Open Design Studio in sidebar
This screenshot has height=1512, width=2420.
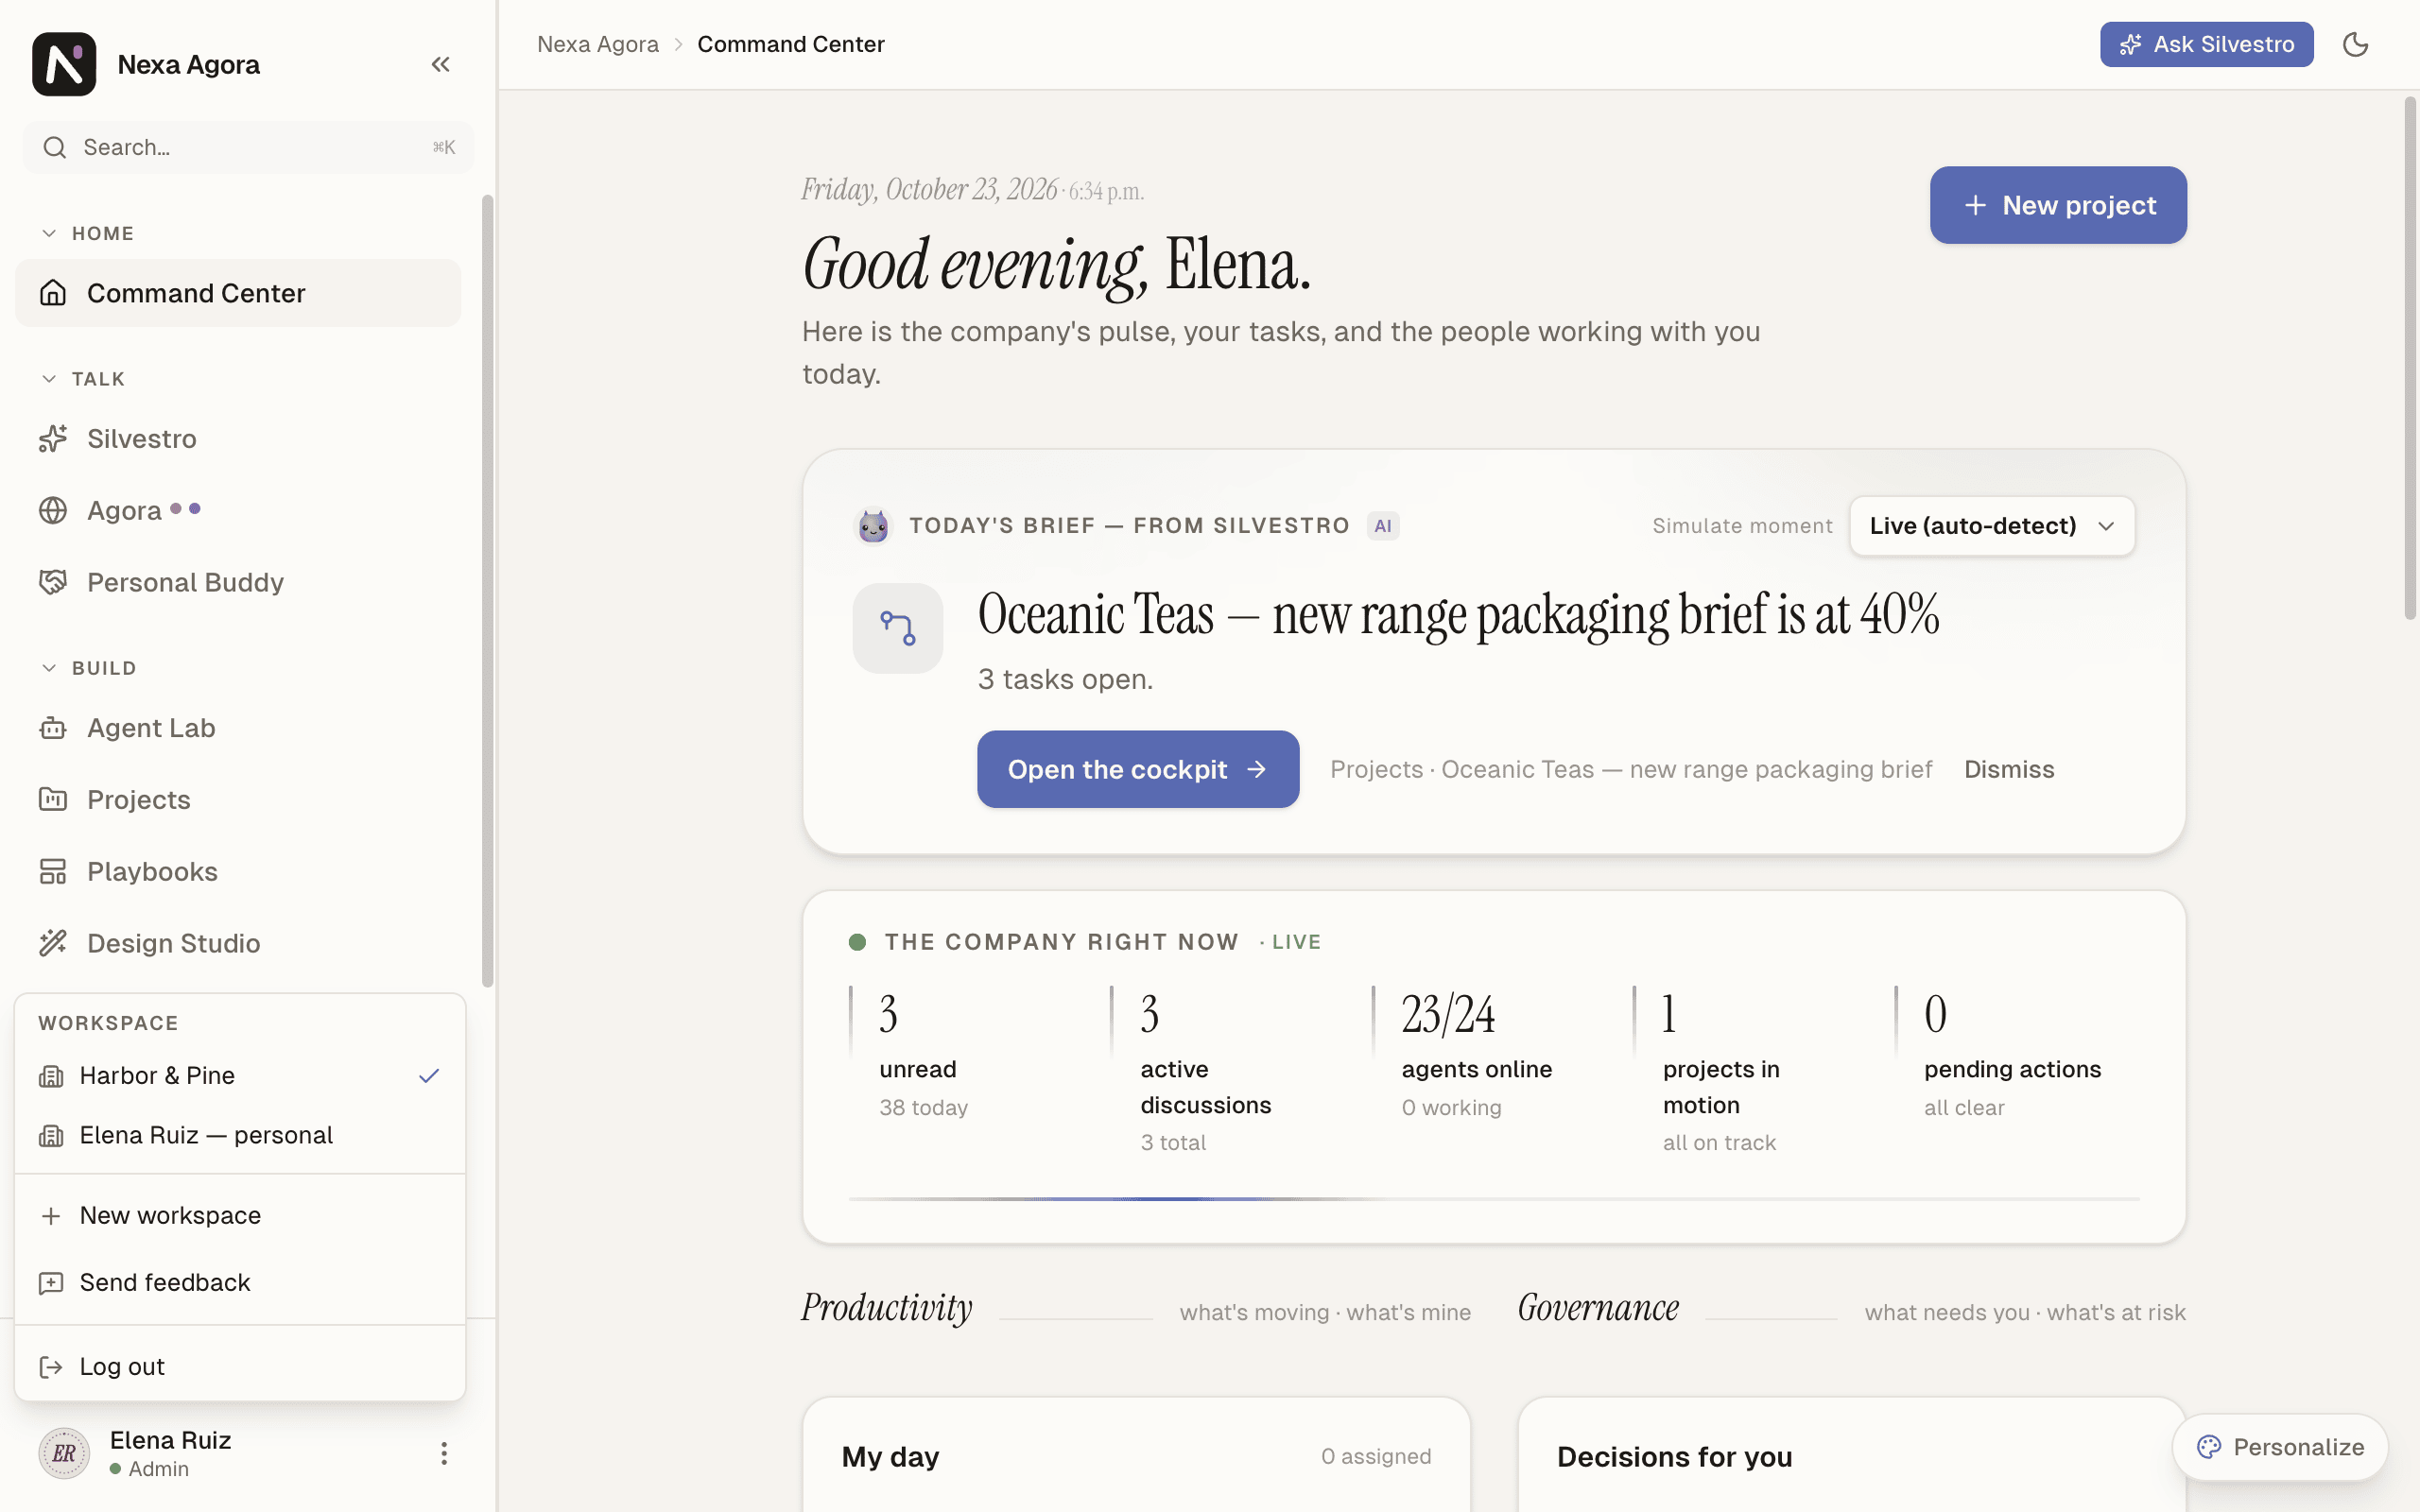click(238, 943)
